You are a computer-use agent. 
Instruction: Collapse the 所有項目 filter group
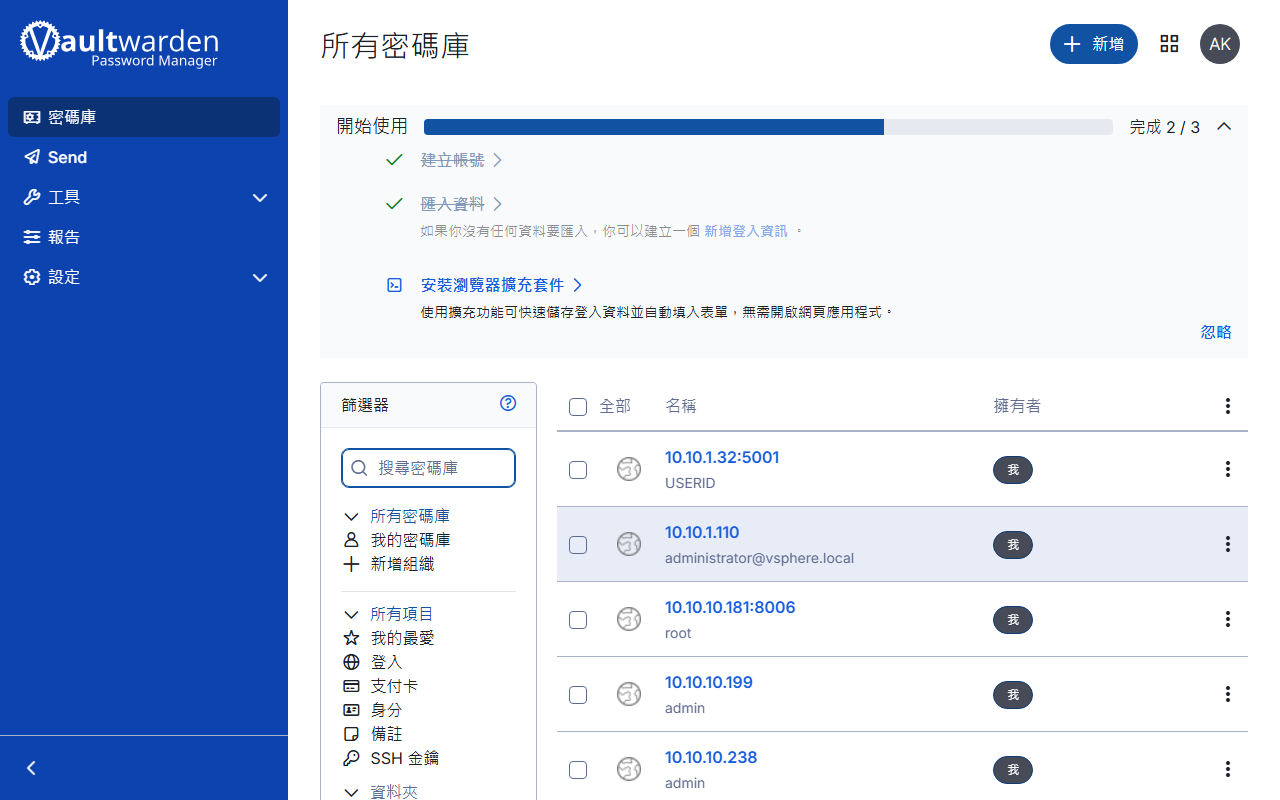[351, 615]
